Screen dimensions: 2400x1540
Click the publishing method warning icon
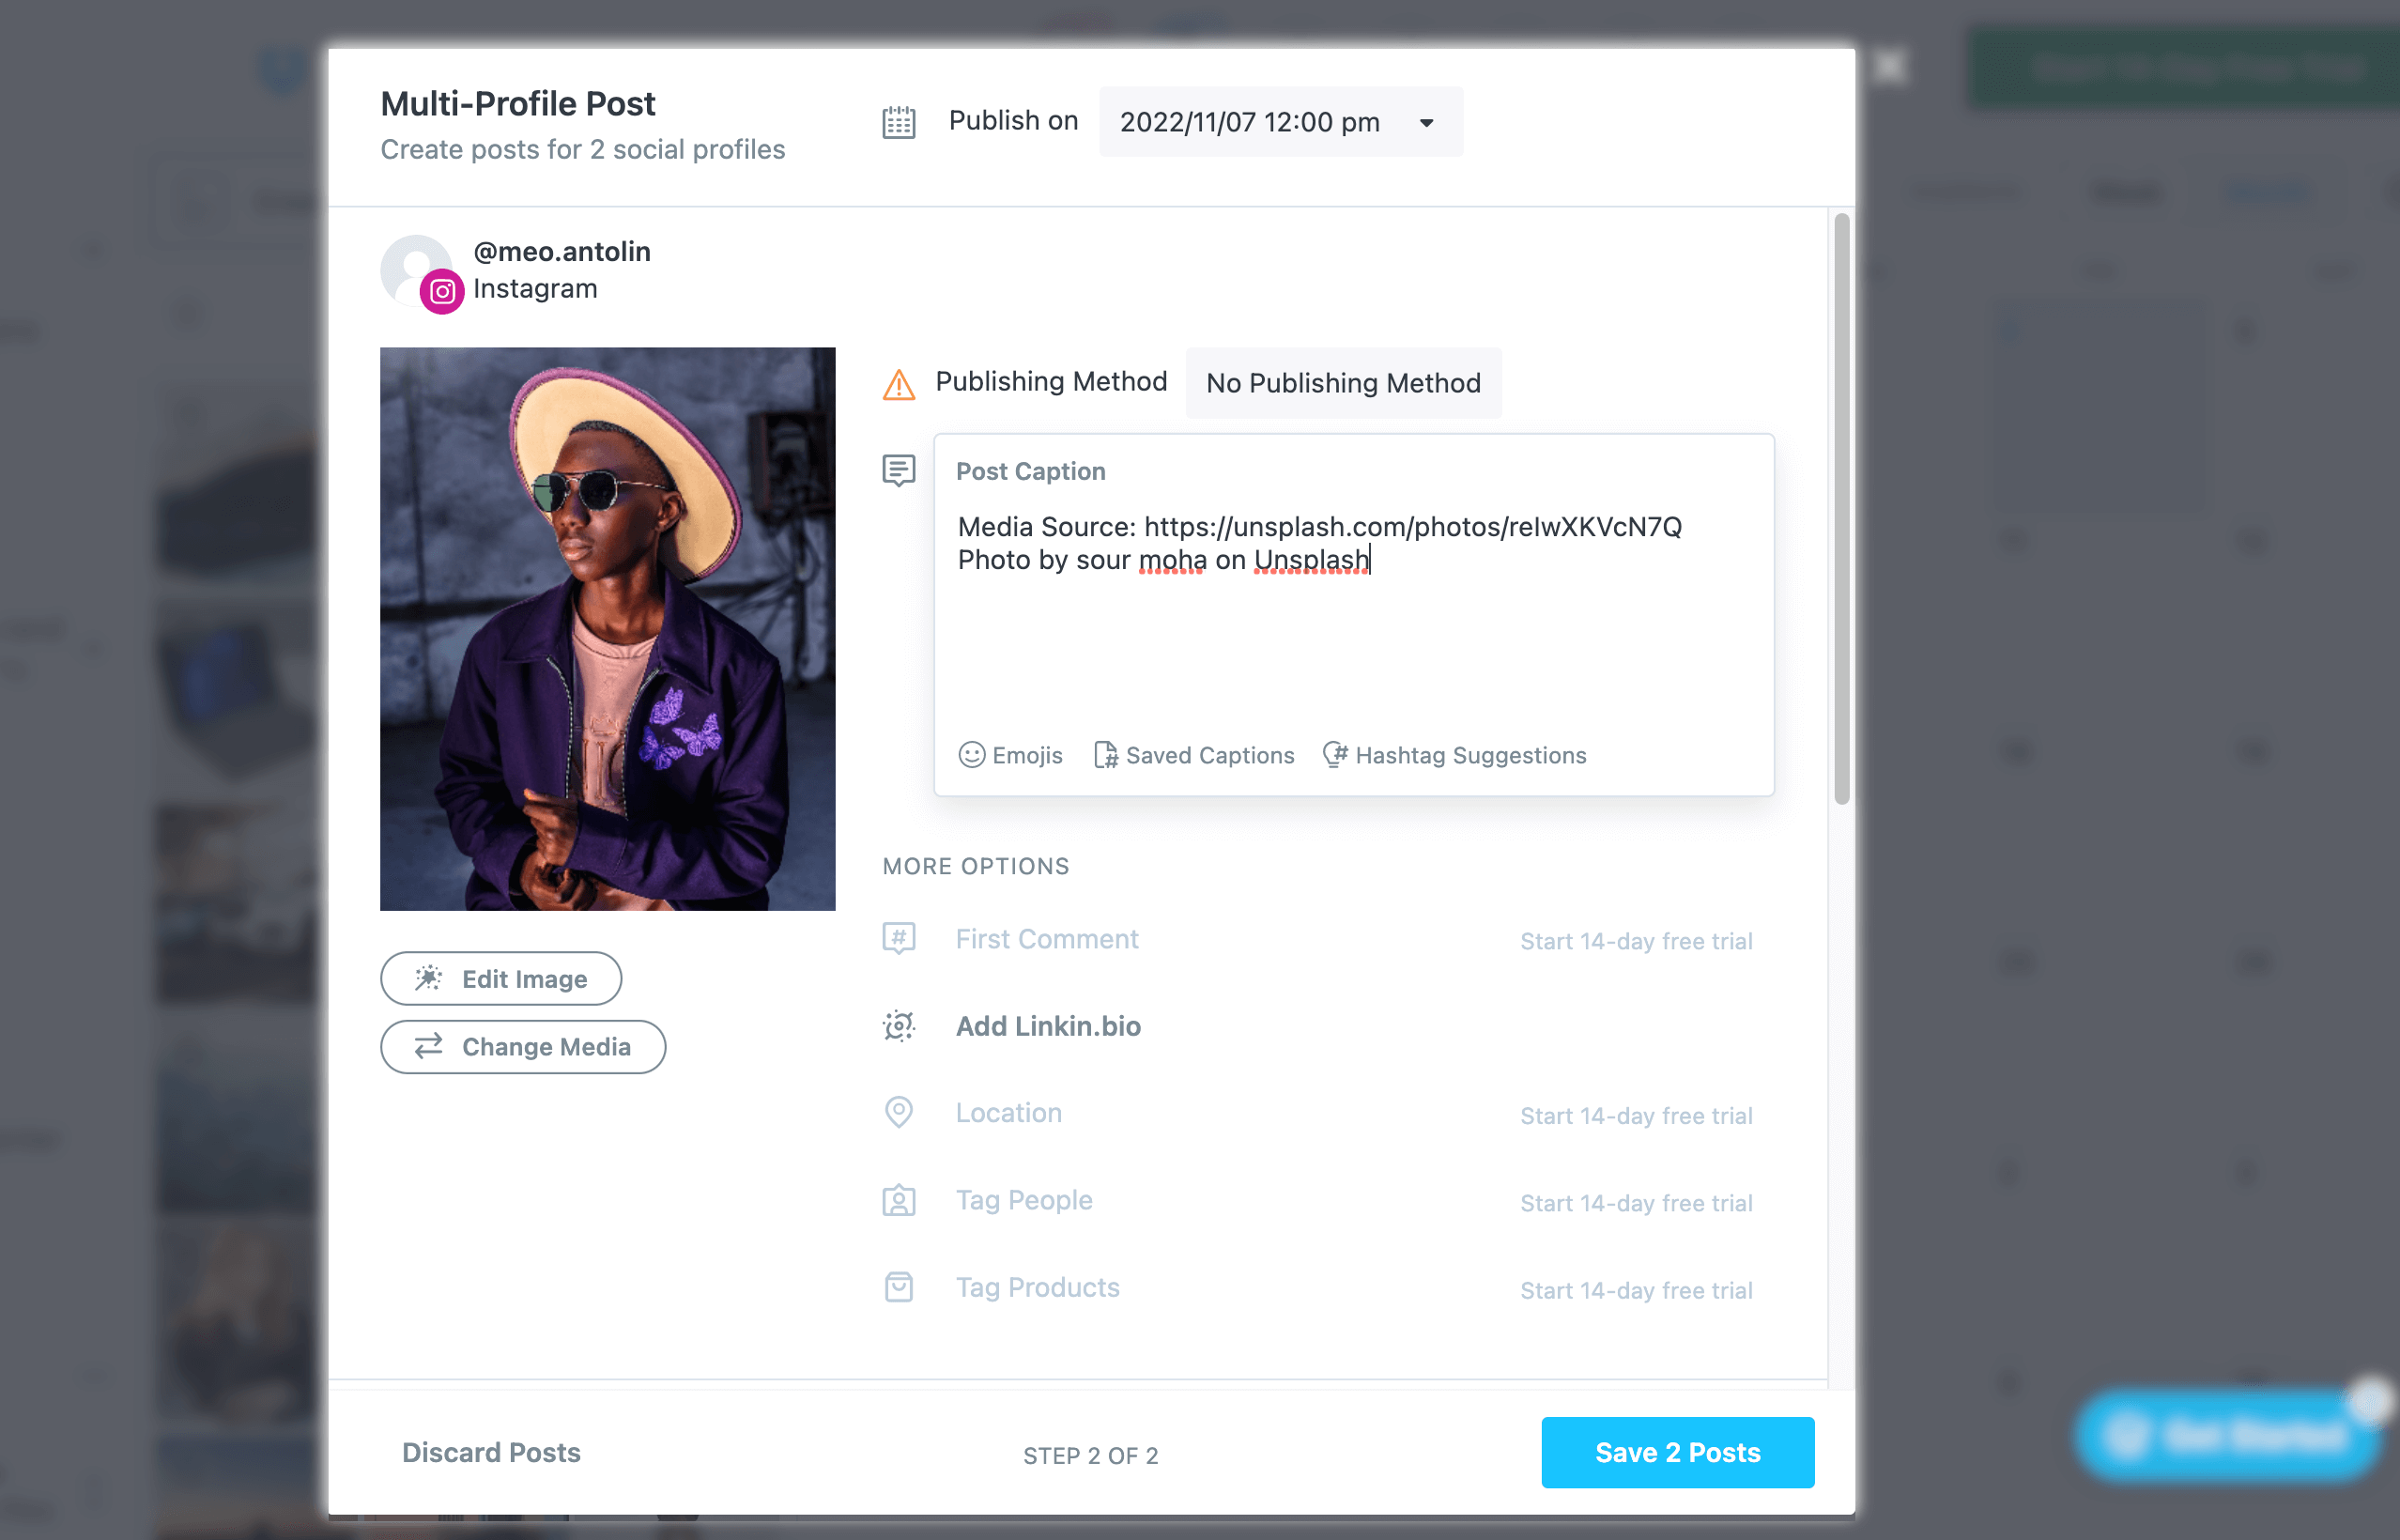pyautogui.click(x=898, y=383)
